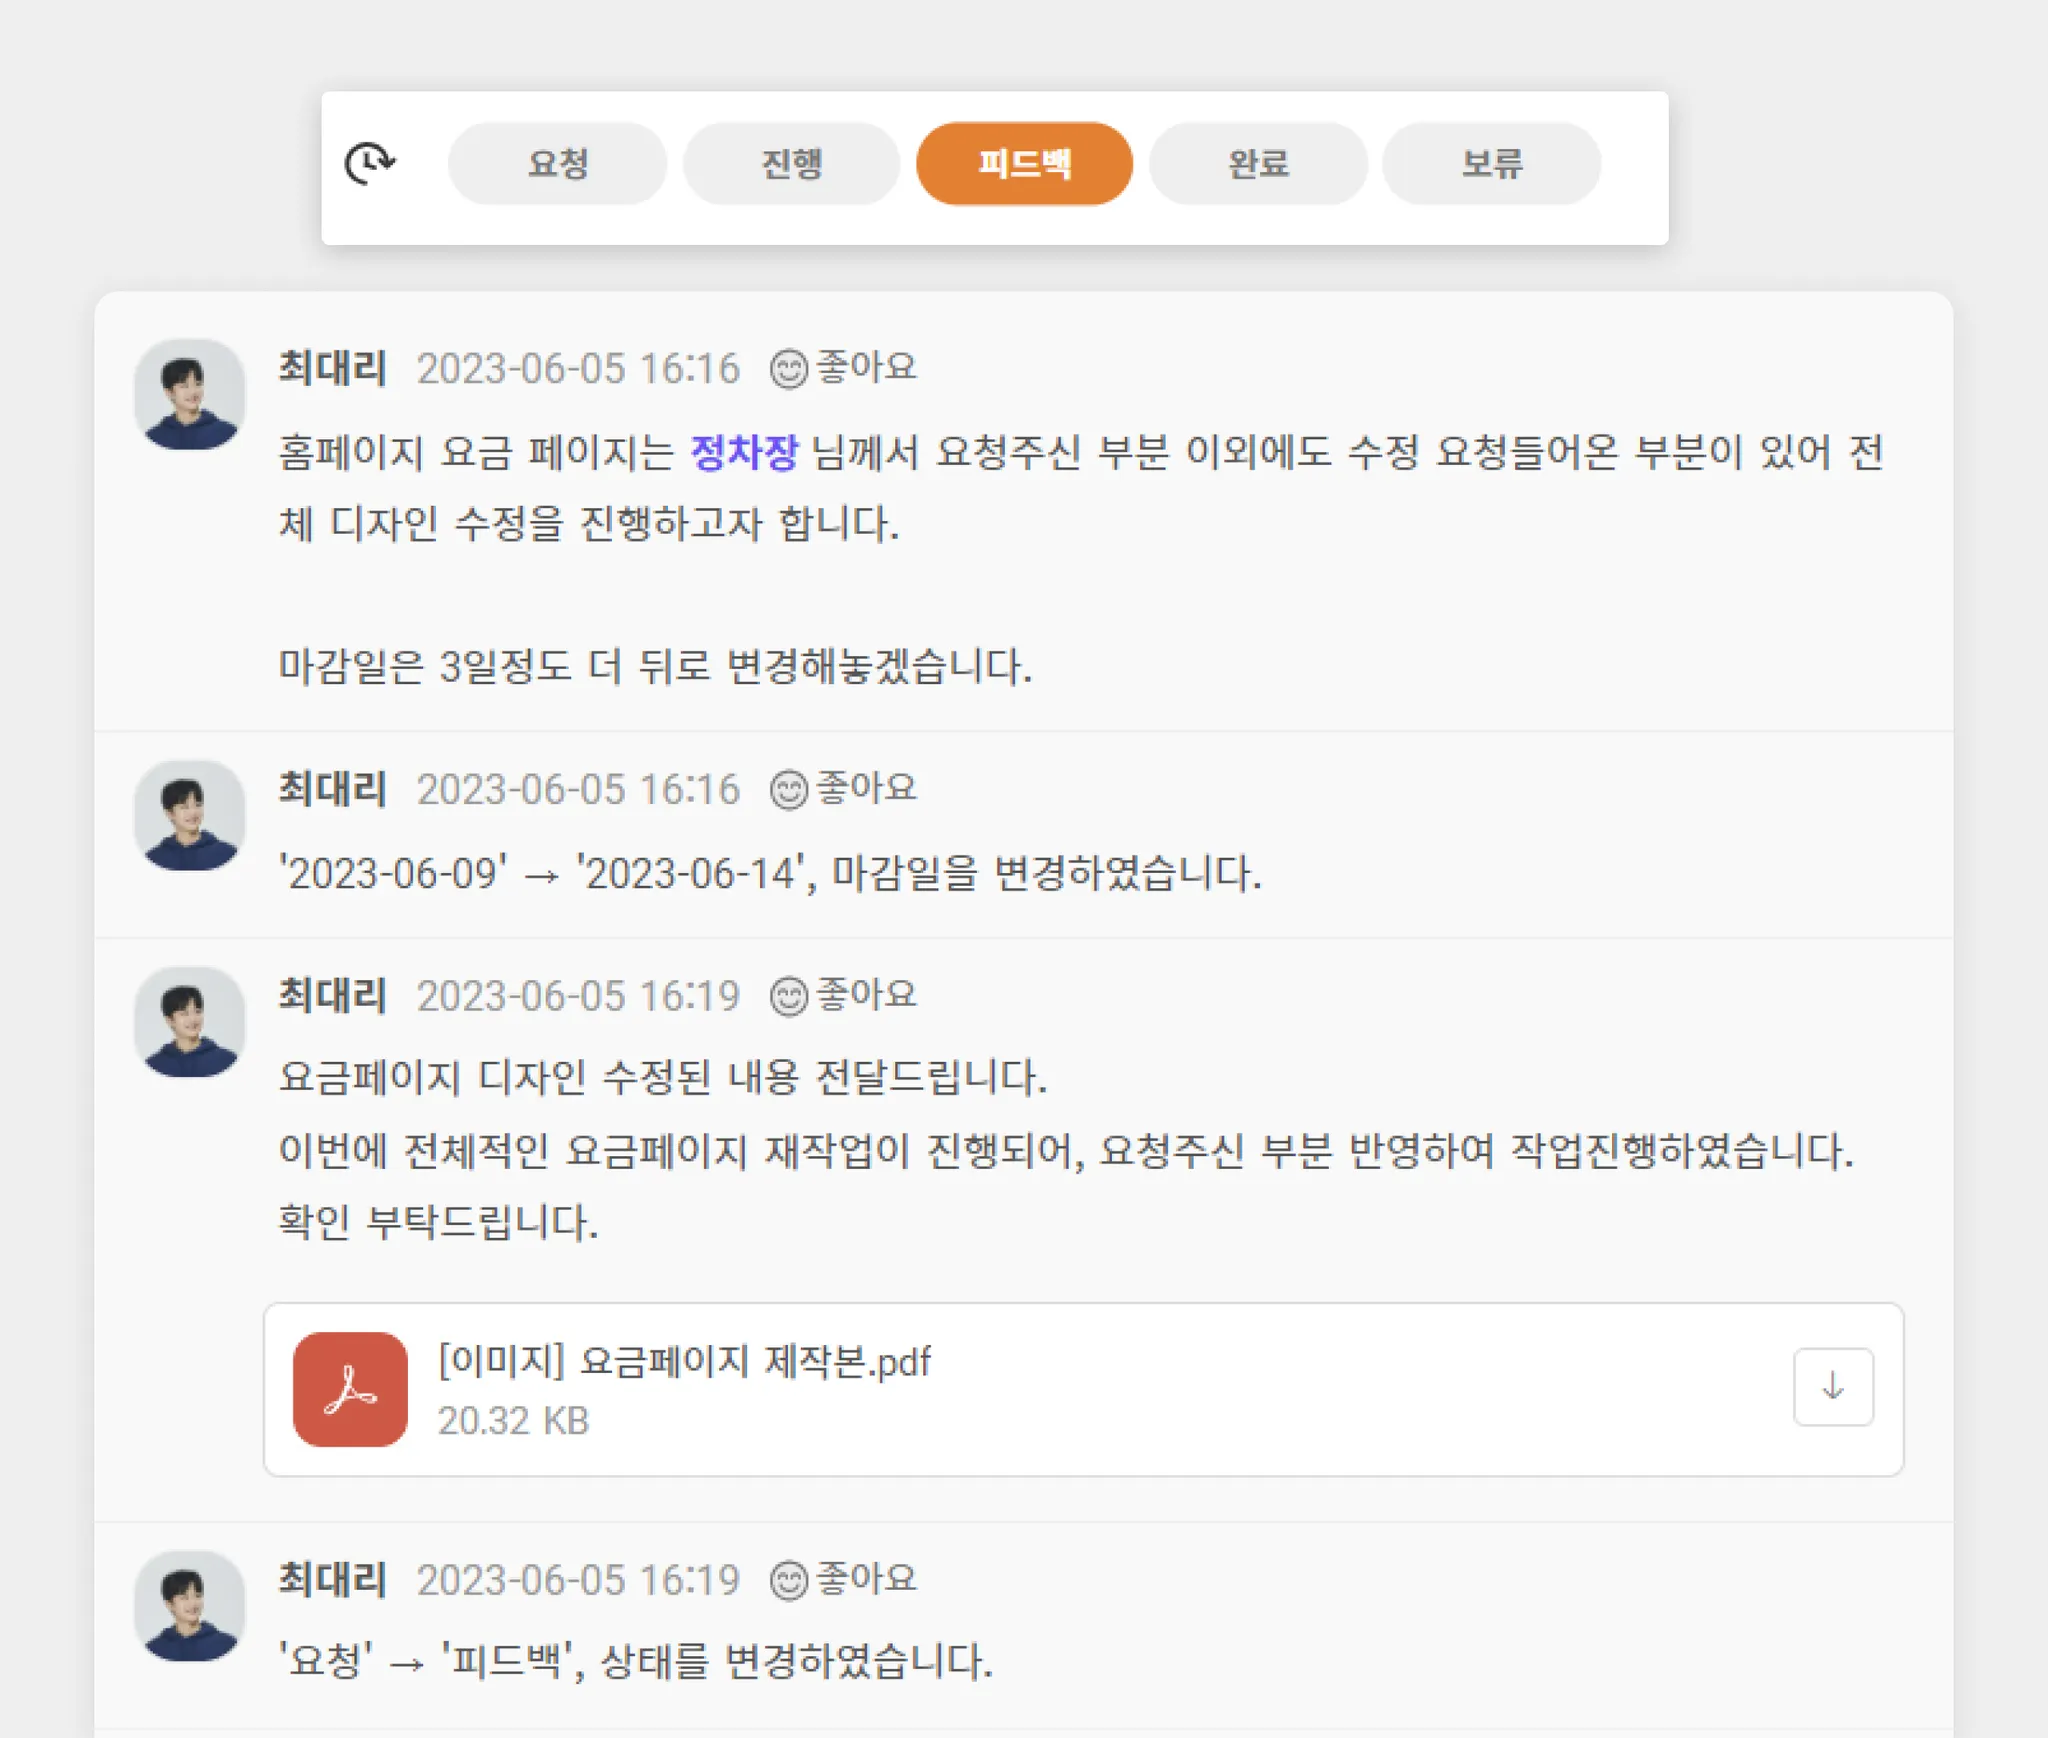Set status to 보류
Viewport: 2048px width, 1738px height.
1491,164
